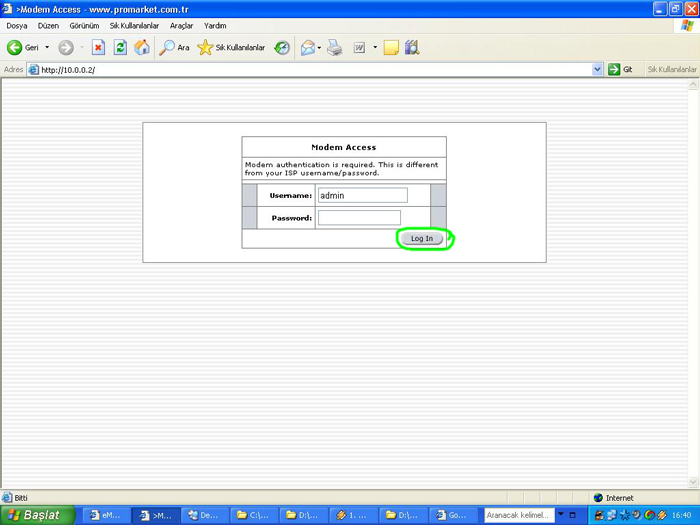Click the Modem Access heading text
This screenshot has height=525, width=700.
click(344, 147)
